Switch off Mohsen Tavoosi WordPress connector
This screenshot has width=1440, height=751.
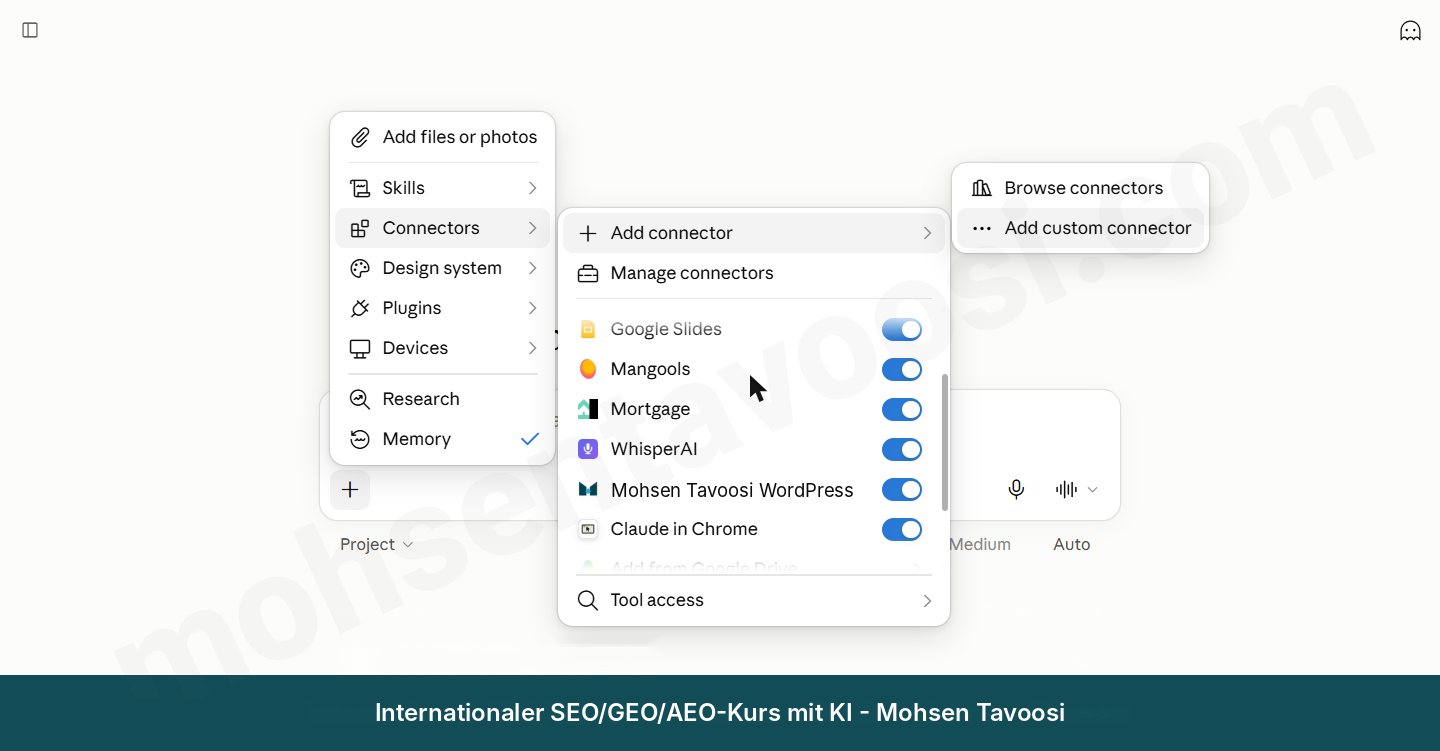[x=902, y=490]
